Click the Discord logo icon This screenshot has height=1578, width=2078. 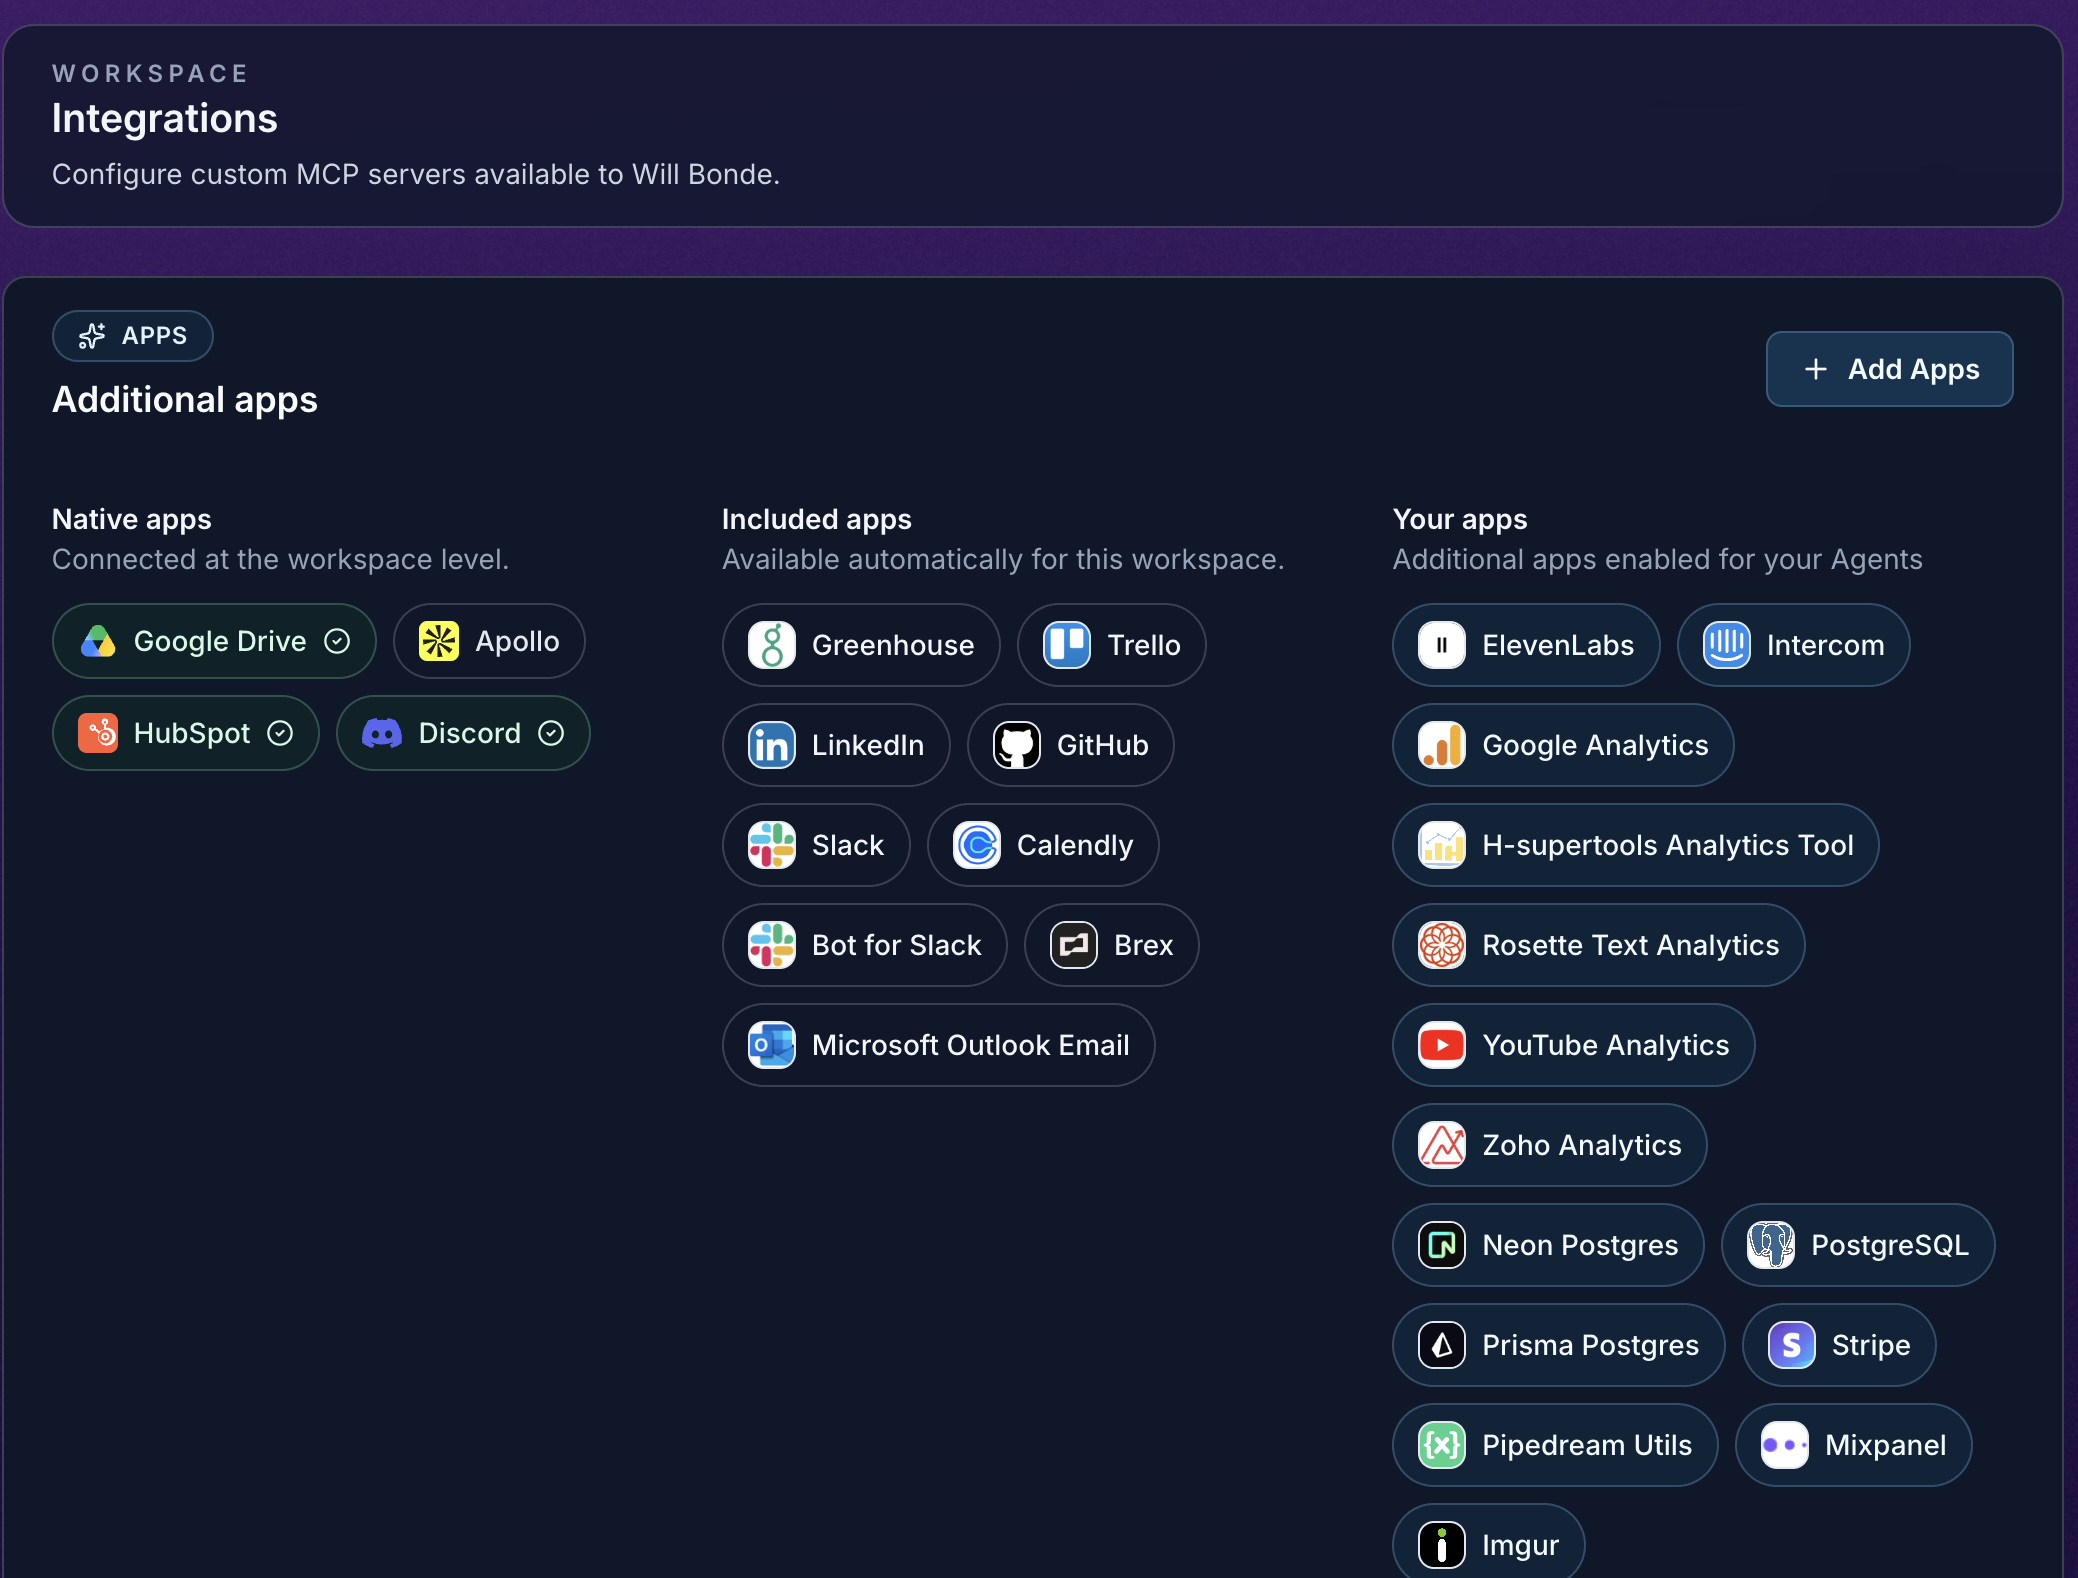click(x=382, y=733)
